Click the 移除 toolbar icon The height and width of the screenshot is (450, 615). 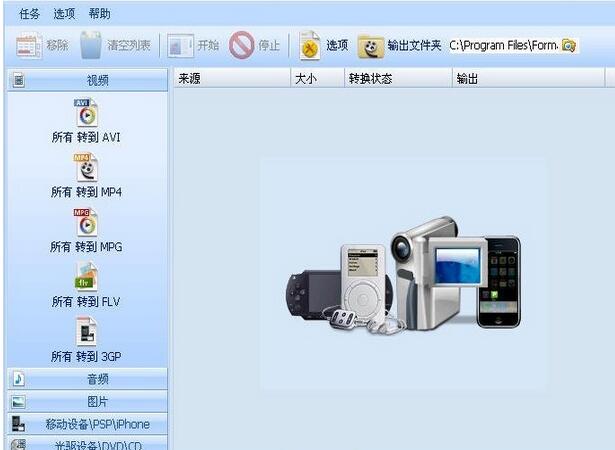(x=29, y=46)
